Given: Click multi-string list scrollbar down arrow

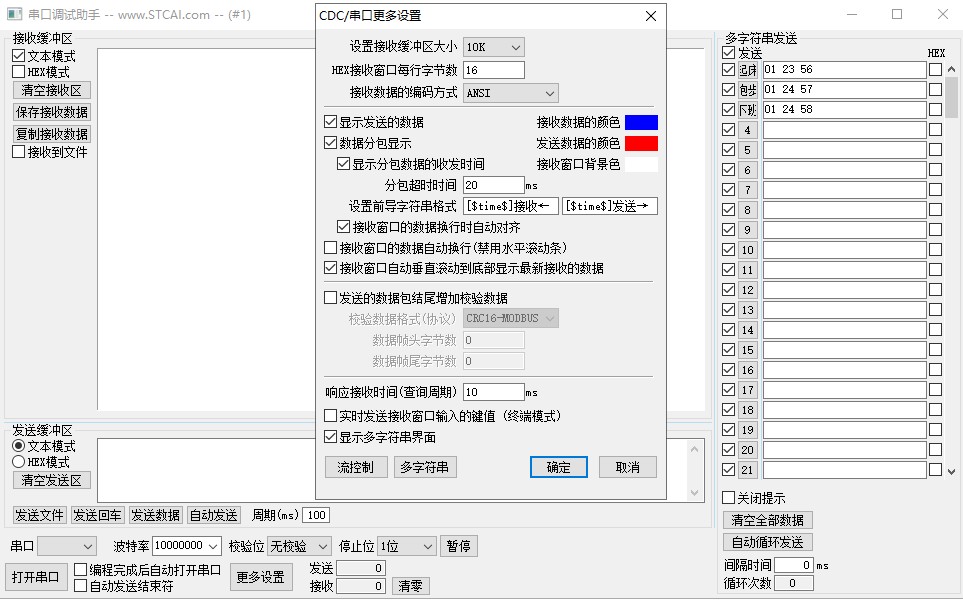Looking at the screenshot, I should pos(951,472).
